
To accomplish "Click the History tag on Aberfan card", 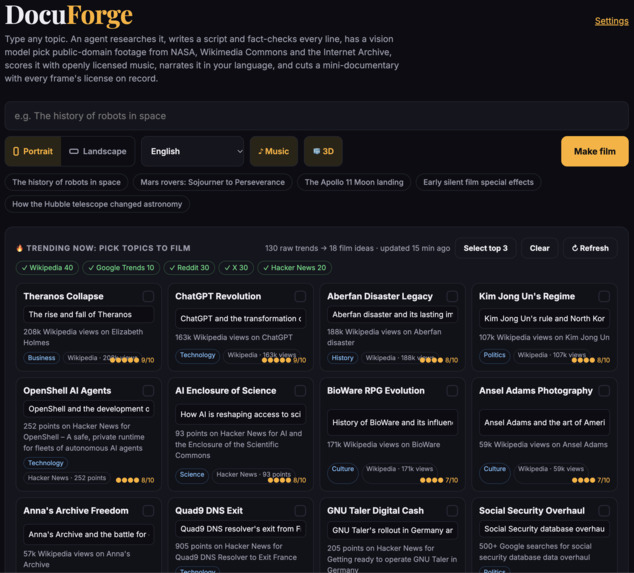I will 342,358.
